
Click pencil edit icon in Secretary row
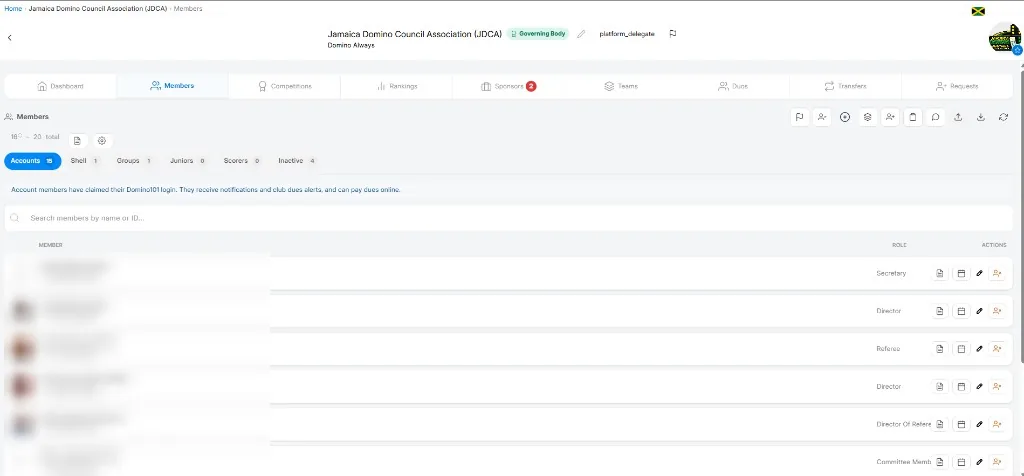point(979,274)
